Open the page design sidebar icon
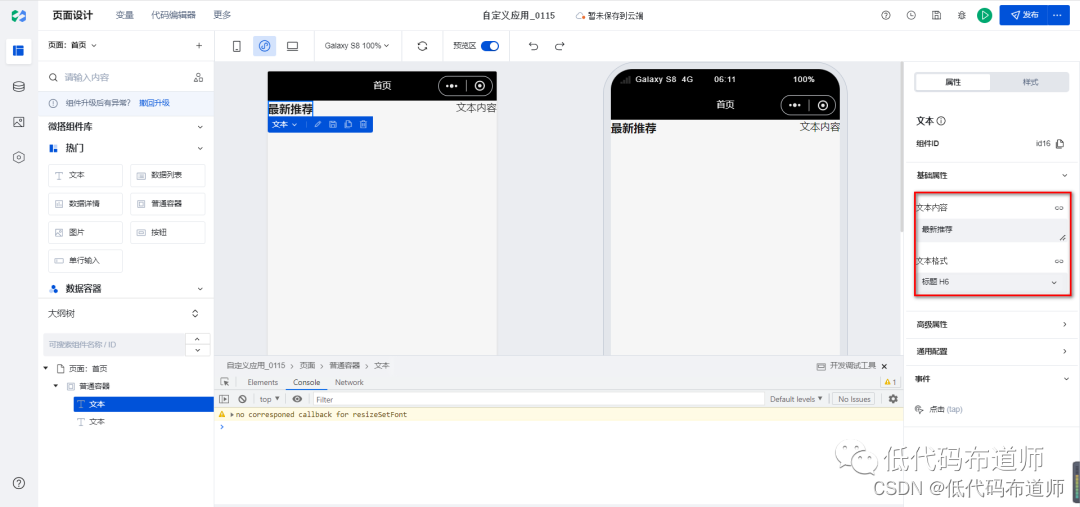 [19, 50]
